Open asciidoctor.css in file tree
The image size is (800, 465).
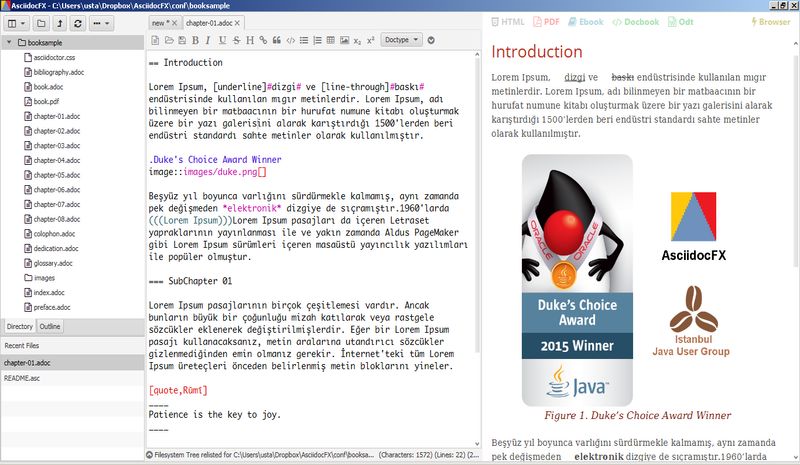click(x=54, y=58)
